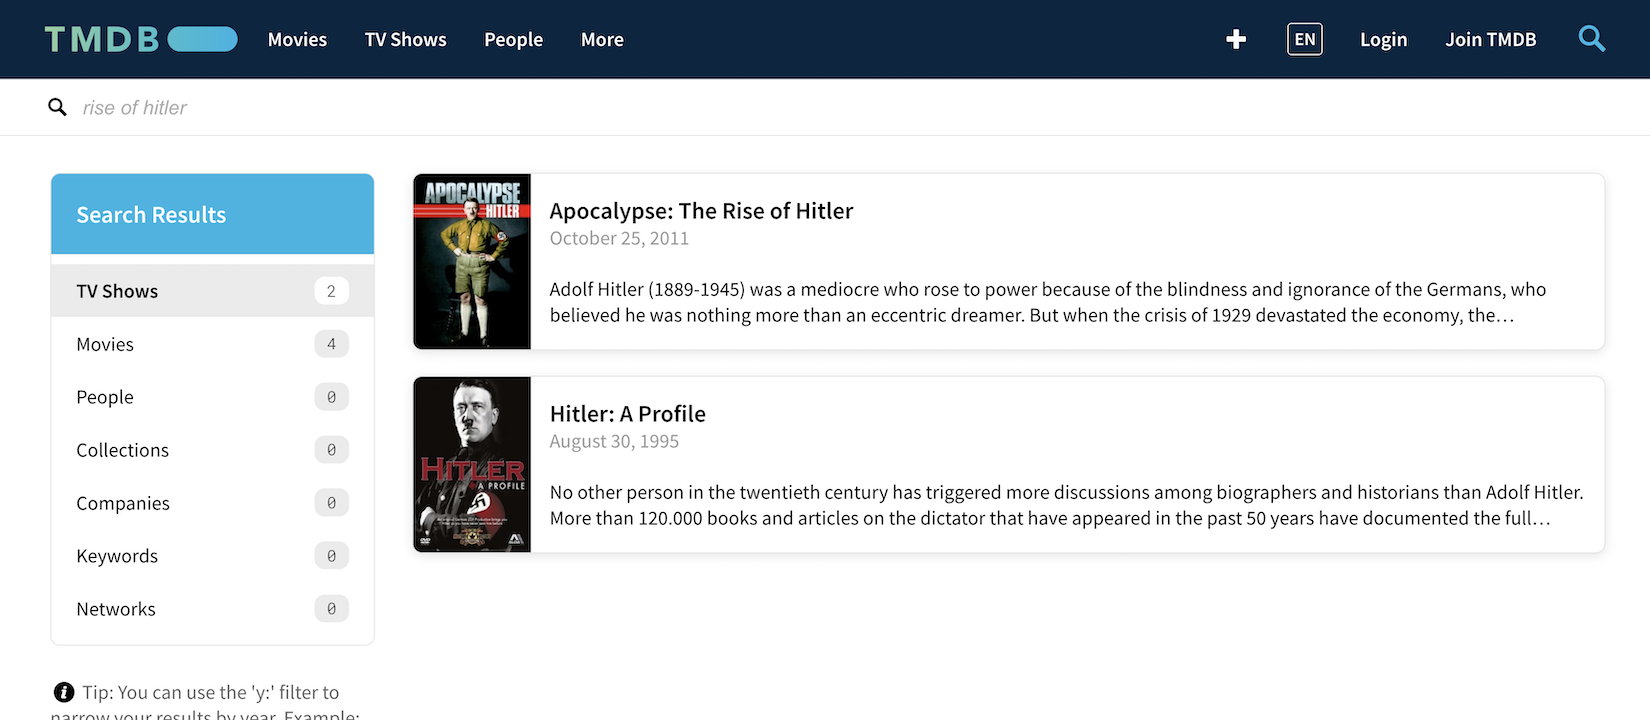Viewport: 1650px width, 720px height.
Task: Click the 'August 30, 1995' release date
Action: tap(614, 442)
